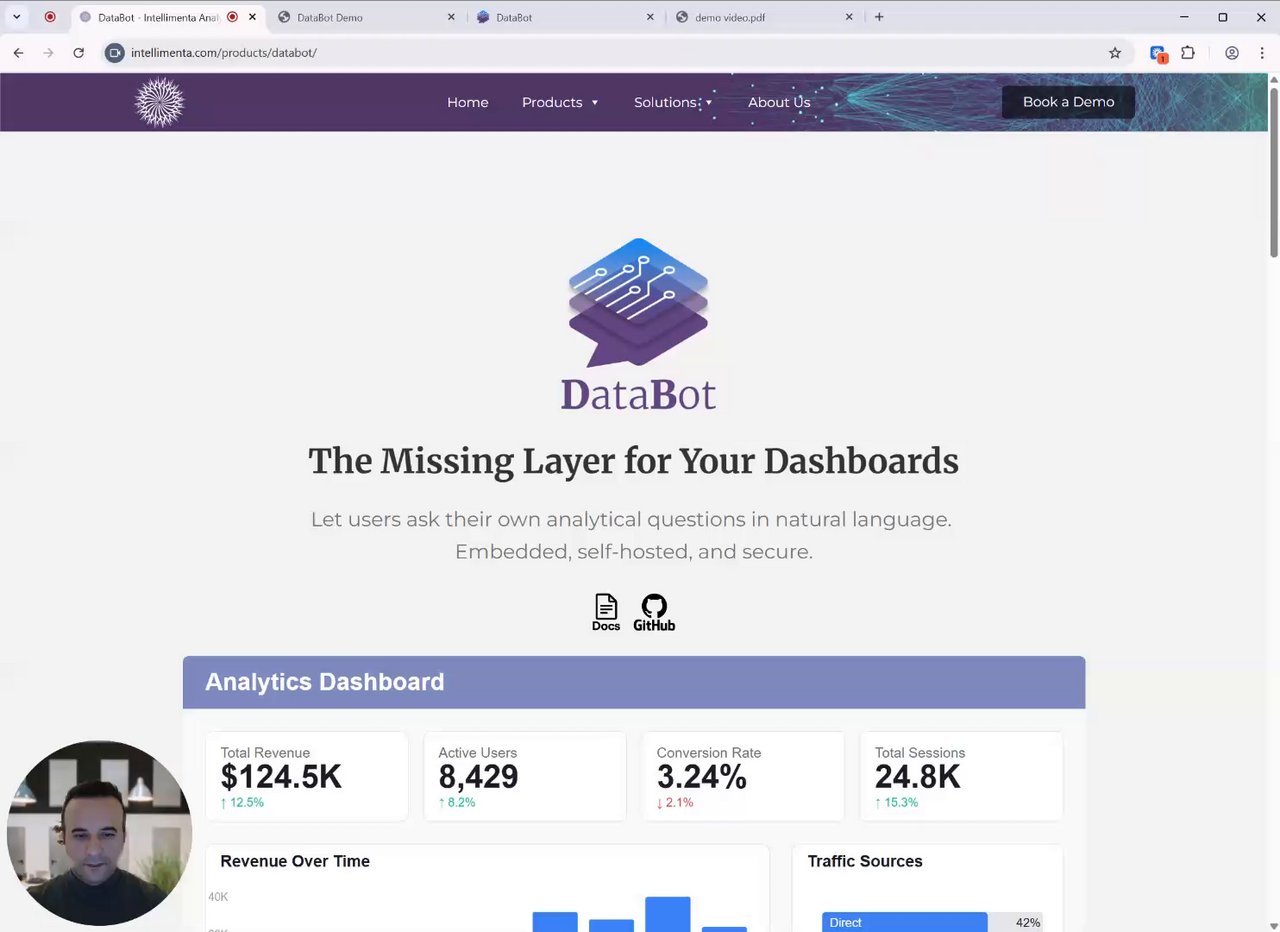
Task: Open the Docs document icon
Action: pyautogui.click(x=606, y=613)
